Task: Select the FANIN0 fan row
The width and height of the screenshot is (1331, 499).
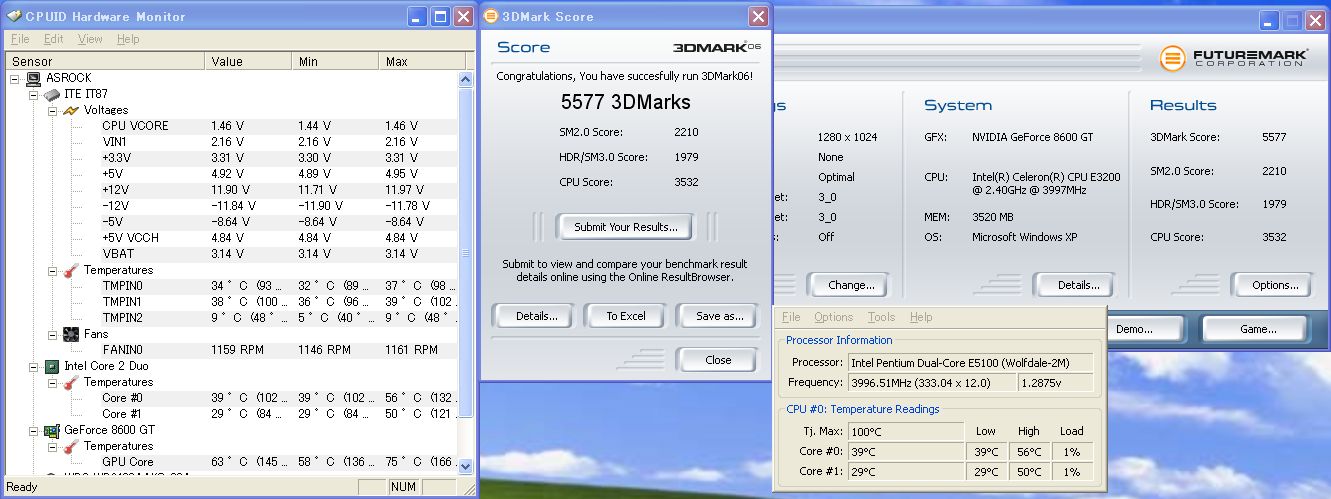Action: click(x=232, y=350)
